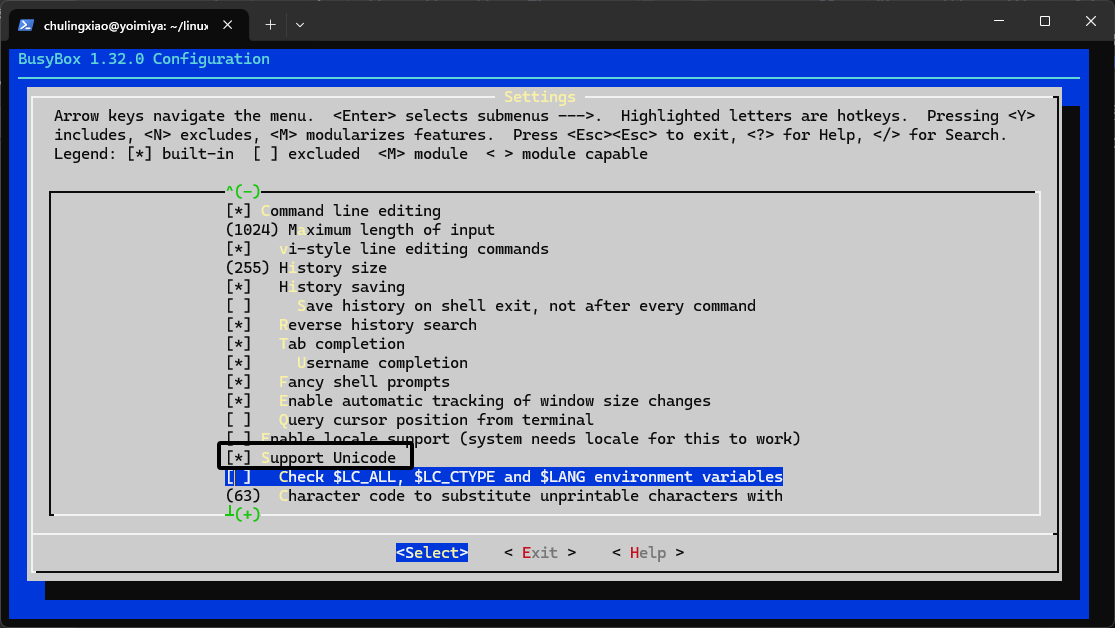Toggle Command line editing option
The height and width of the screenshot is (628, 1115).
click(x=334, y=211)
